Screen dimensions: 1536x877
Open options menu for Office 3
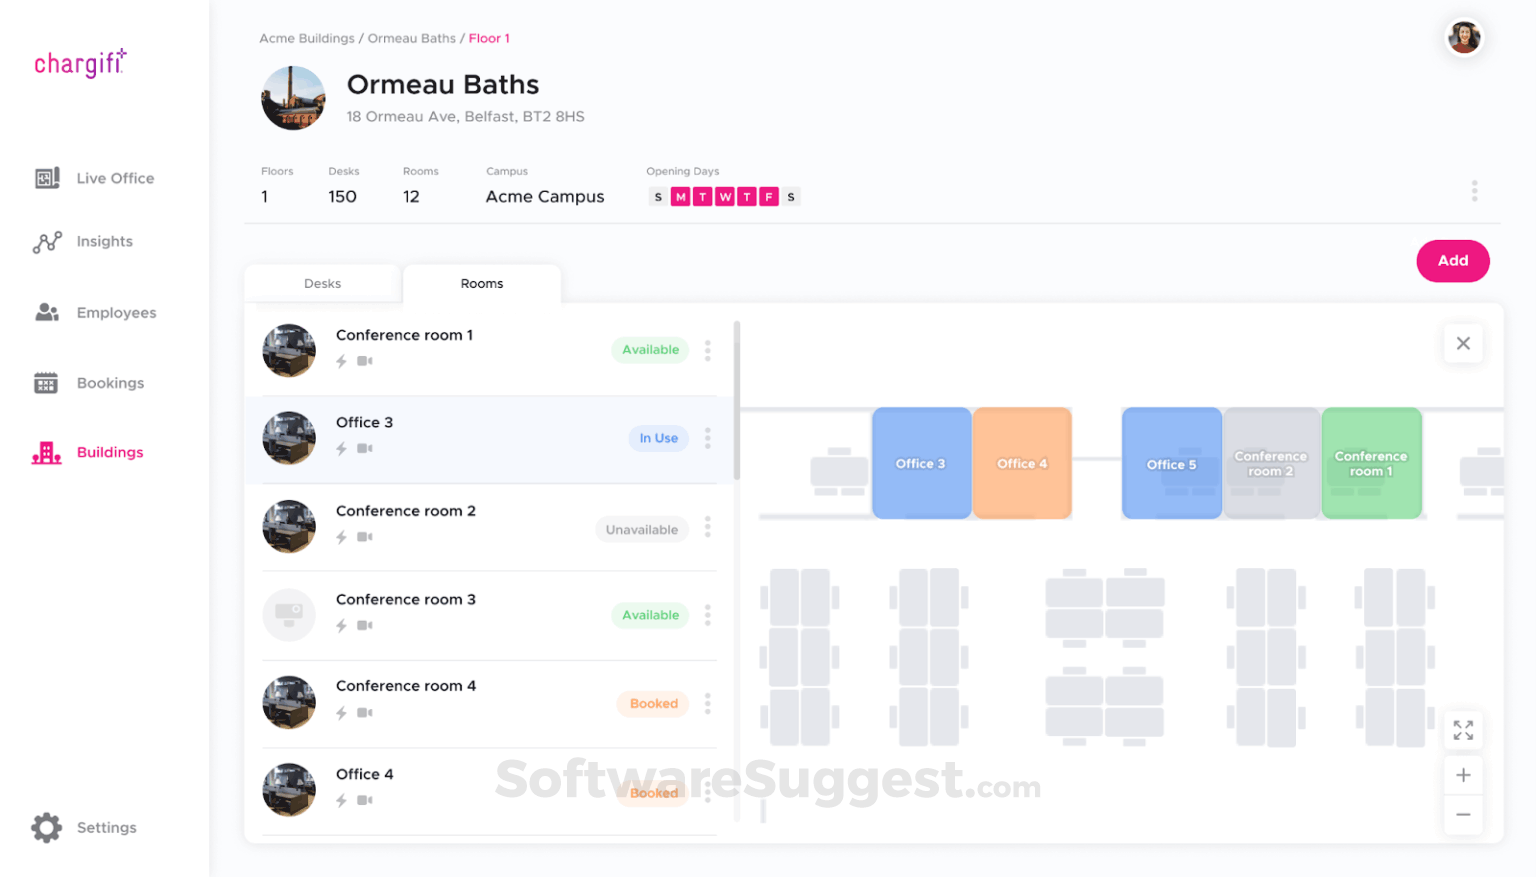[708, 438]
